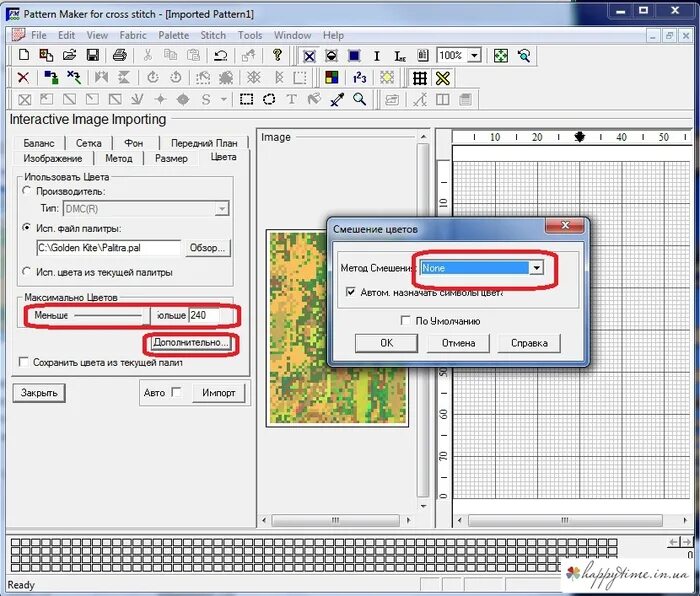
Task: Click the New pattern icon
Action: tap(23, 55)
